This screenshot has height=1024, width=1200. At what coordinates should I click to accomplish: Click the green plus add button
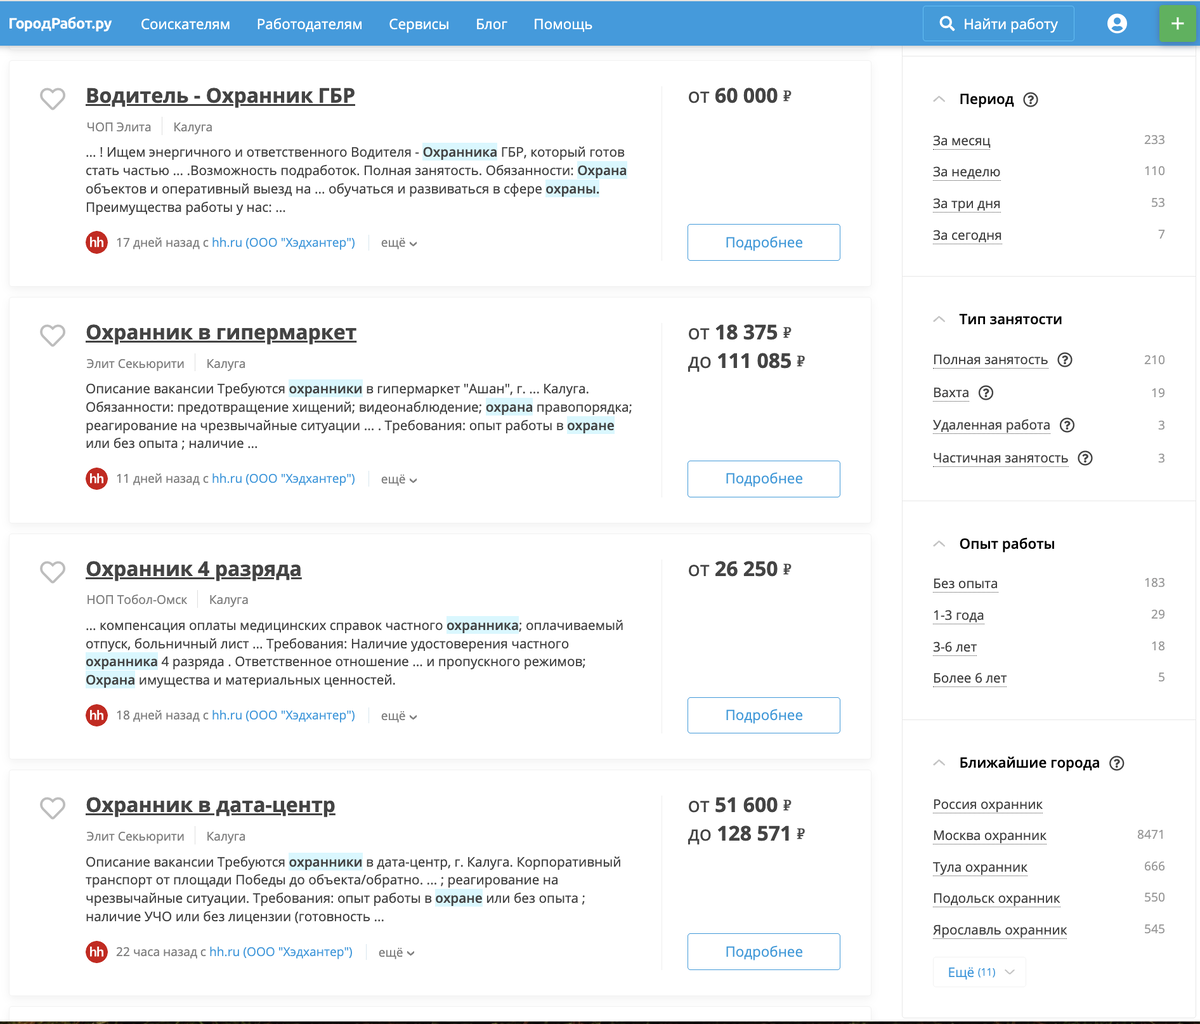(x=1177, y=24)
